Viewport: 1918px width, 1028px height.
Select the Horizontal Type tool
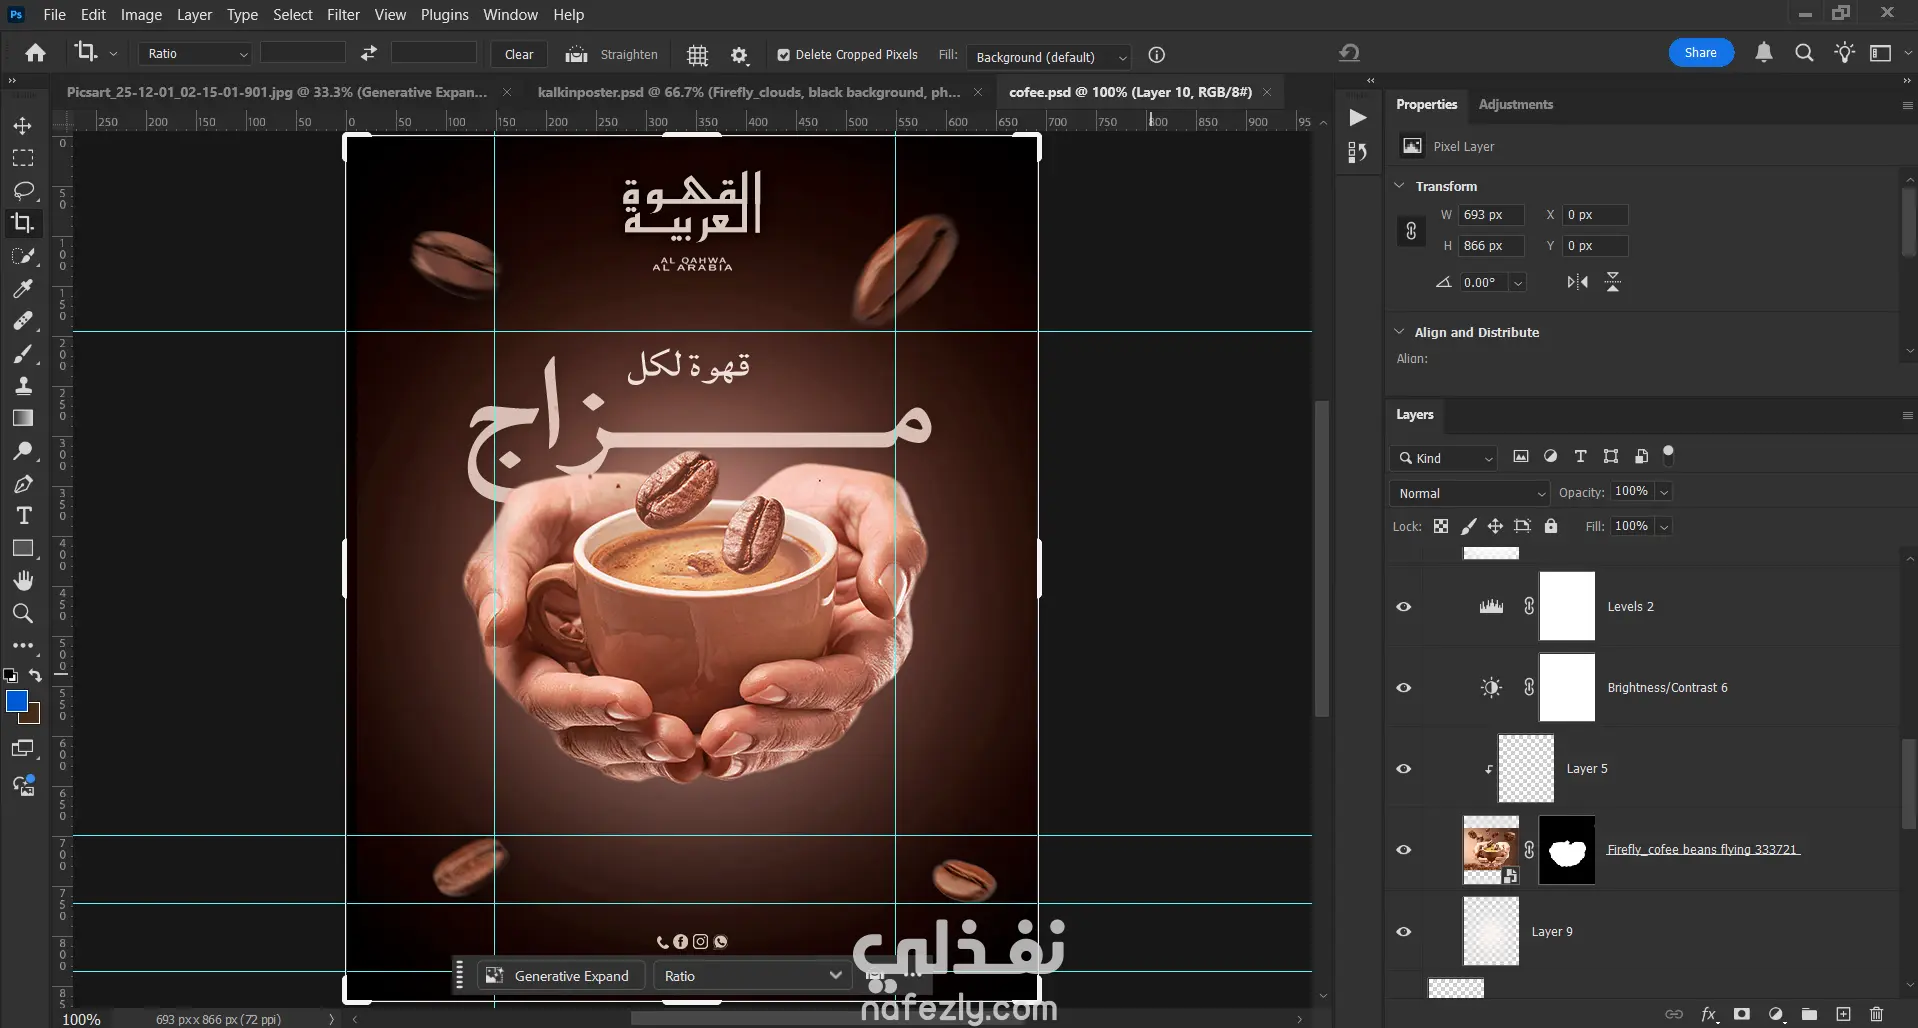(x=22, y=516)
